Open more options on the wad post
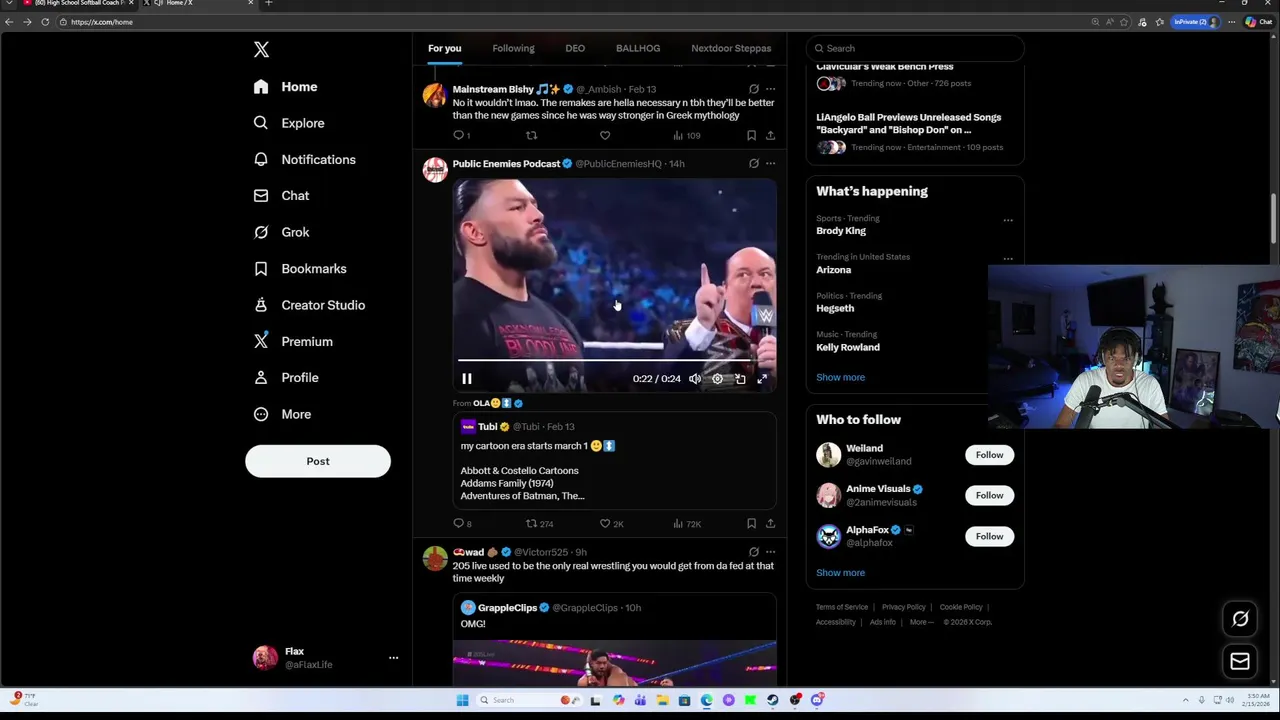This screenshot has width=1280, height=720. pos(770,552)
